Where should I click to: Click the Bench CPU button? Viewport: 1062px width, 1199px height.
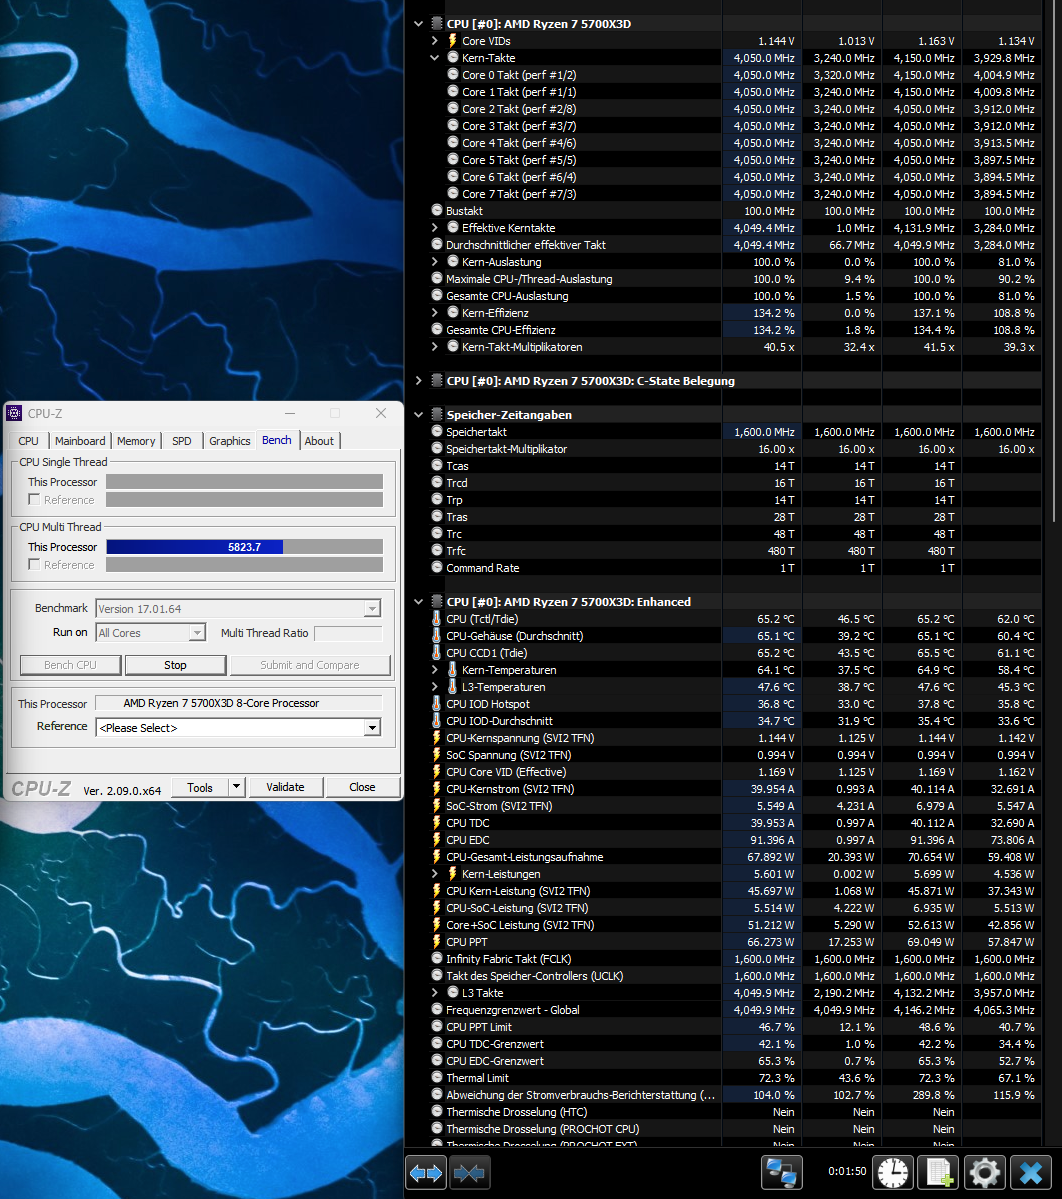coord(70,665)
